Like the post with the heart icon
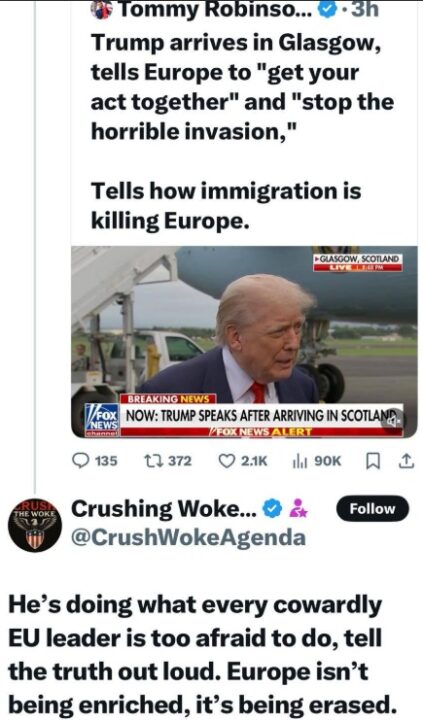Screen dimensions: 423x720 226,461
